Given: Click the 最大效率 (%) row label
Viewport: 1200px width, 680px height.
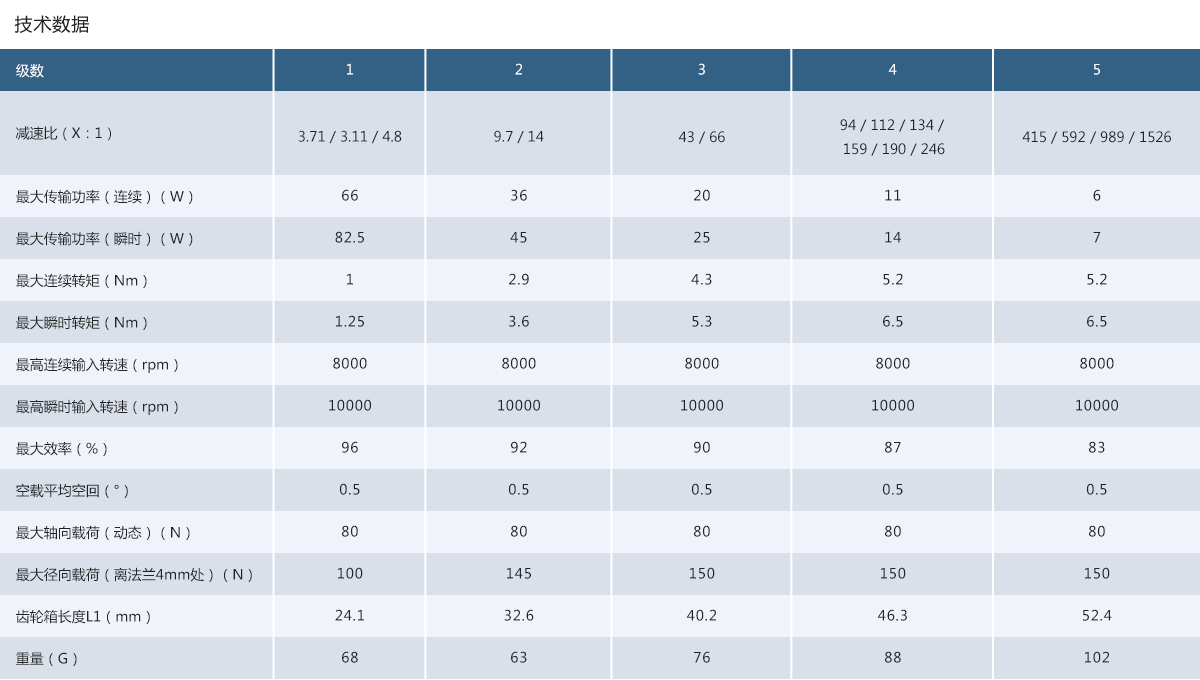Looking at the screenshot, I should tap(62, 449).
